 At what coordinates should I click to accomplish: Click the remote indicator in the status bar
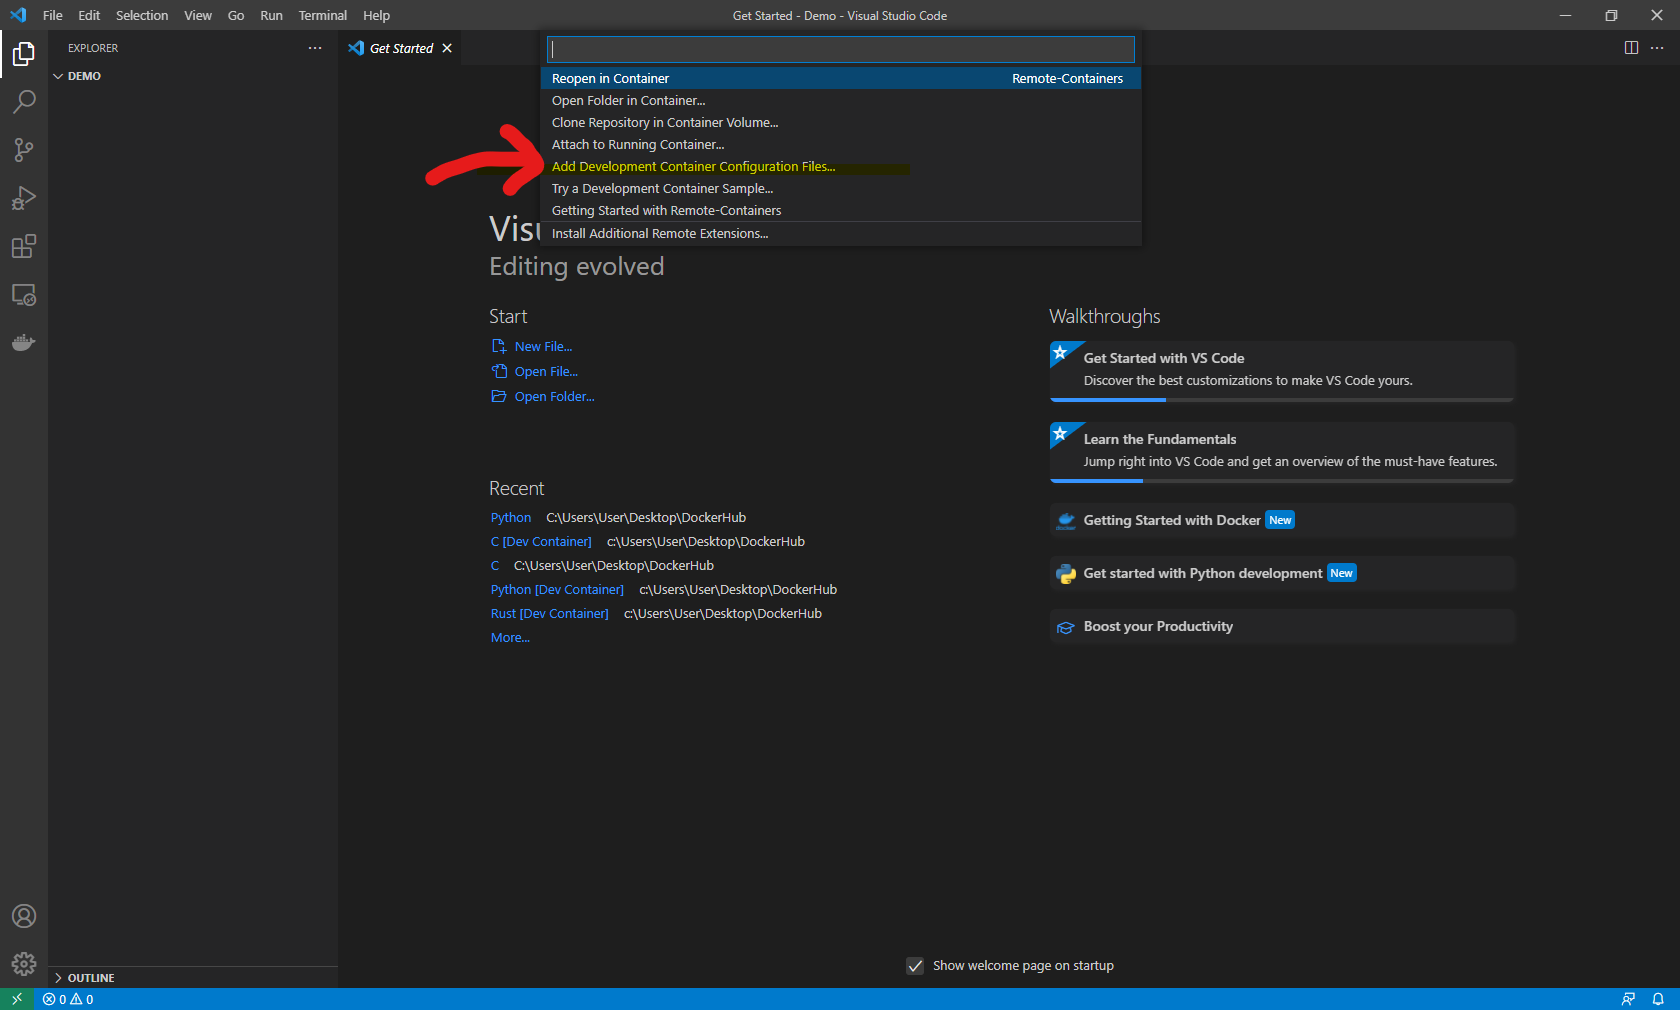tap(16, 999)
